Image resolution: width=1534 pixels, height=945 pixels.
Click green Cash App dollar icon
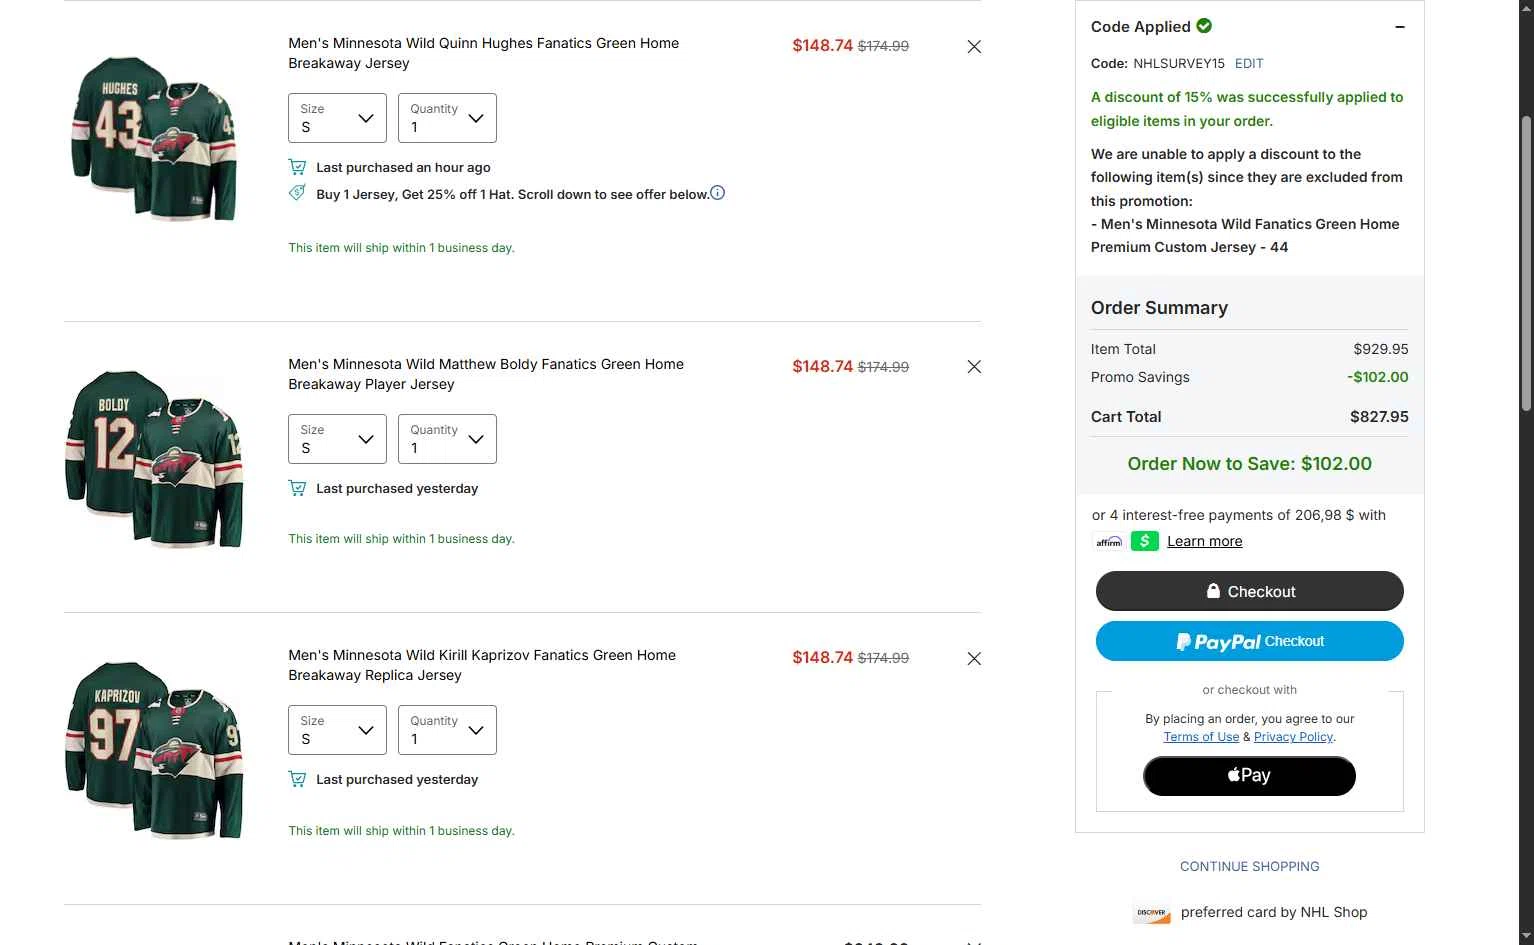pyautogui.click(x=1145, y=541)
